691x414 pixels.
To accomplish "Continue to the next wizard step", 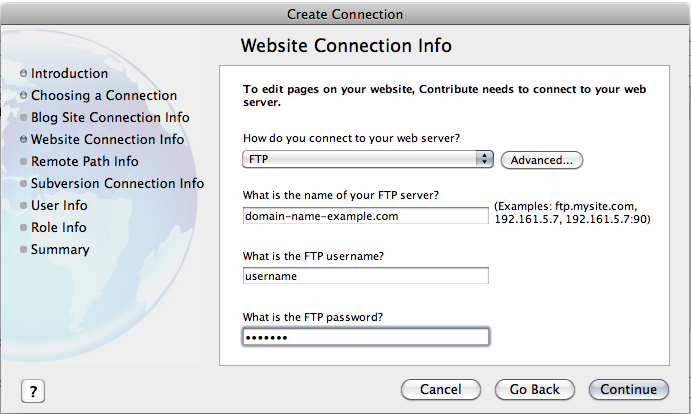I will (x=628, y=390).
